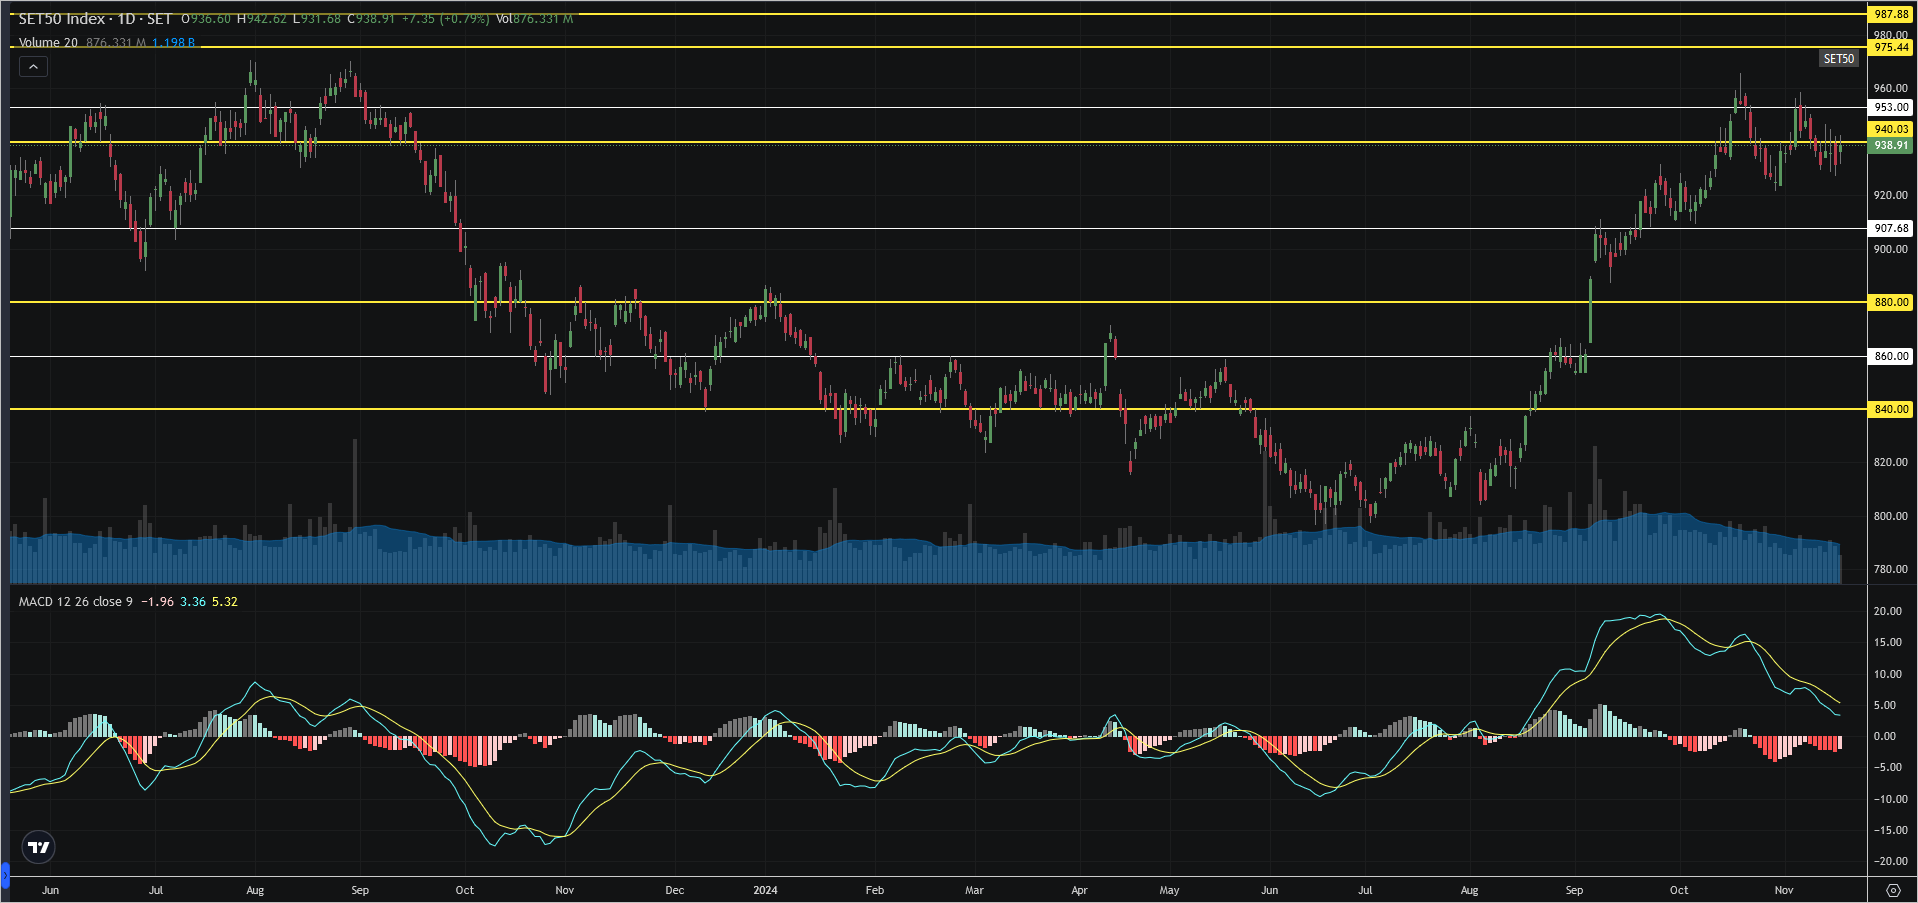The height and width of the screenshot is (903, 1918).
Task: Click the 907.68 price label
Action: [x=1890, y=228]
